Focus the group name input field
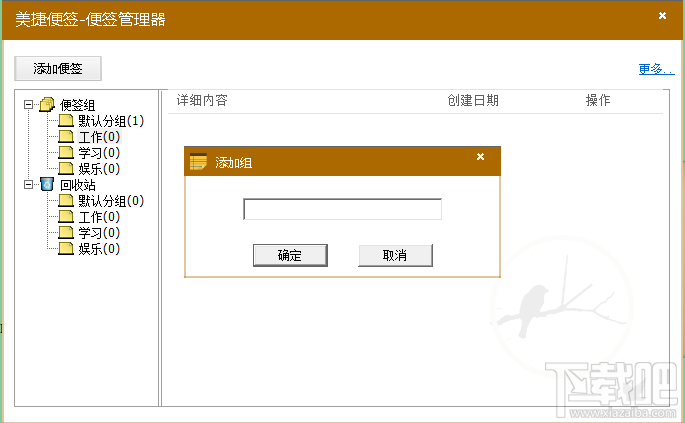Screen dimensions: 685x423 pos(342,209)
